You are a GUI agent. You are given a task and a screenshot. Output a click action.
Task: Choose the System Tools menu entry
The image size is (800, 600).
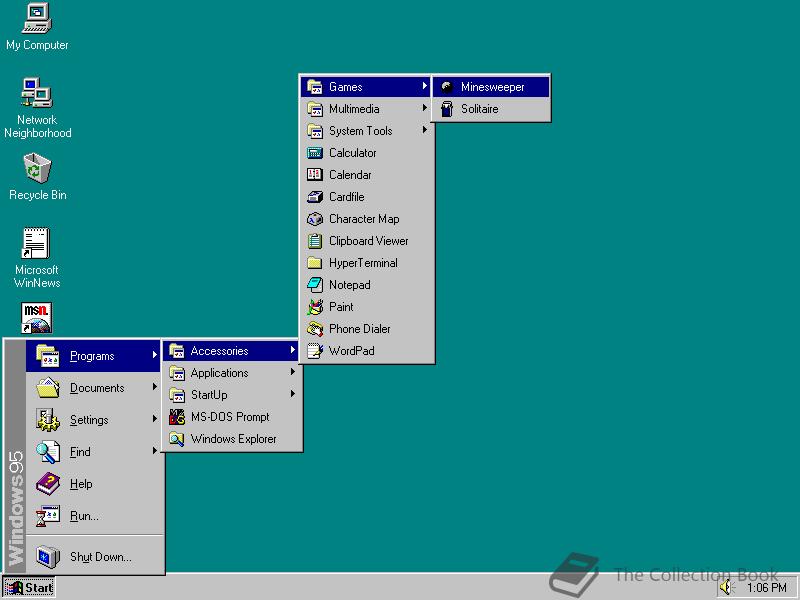pyautogui.click(x=366, y=131)
